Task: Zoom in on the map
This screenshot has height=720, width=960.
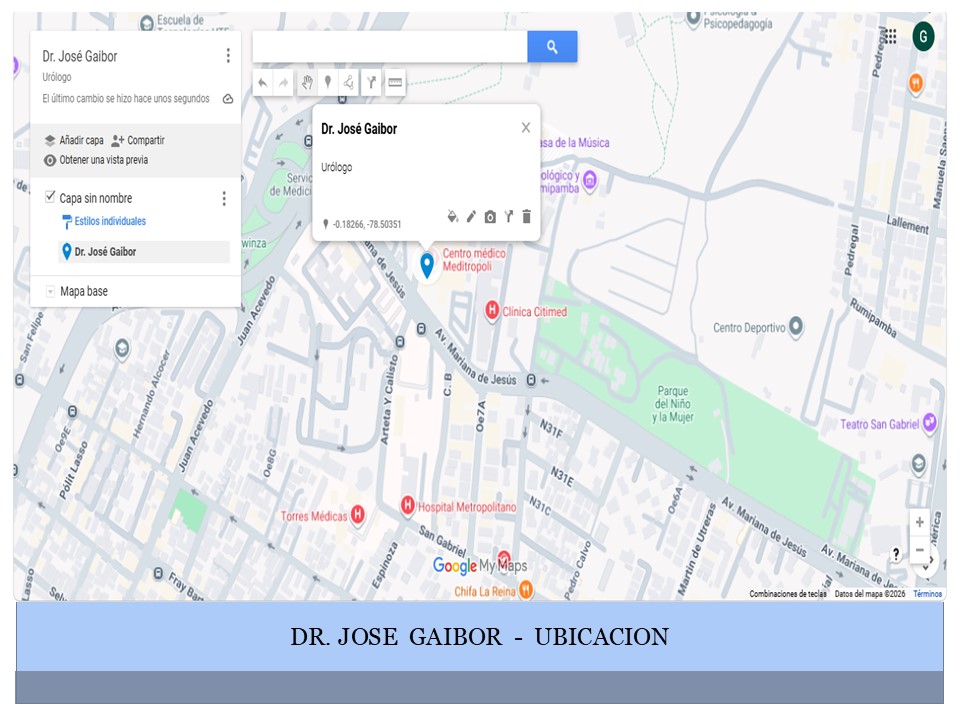Action: (x=920, y=522)
